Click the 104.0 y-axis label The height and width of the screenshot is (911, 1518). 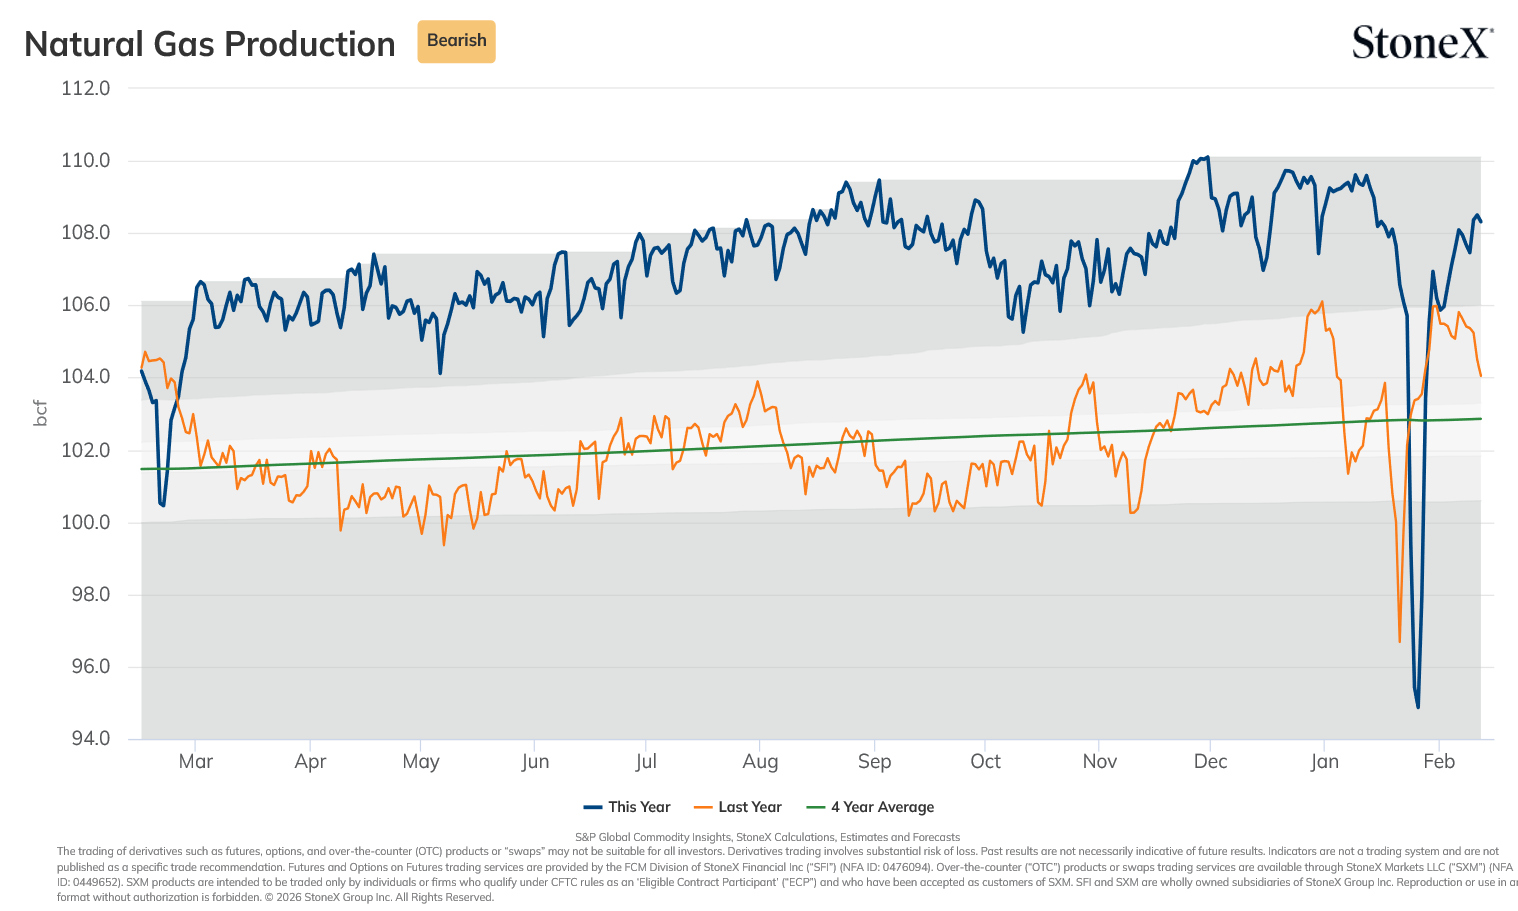(86, 376)
